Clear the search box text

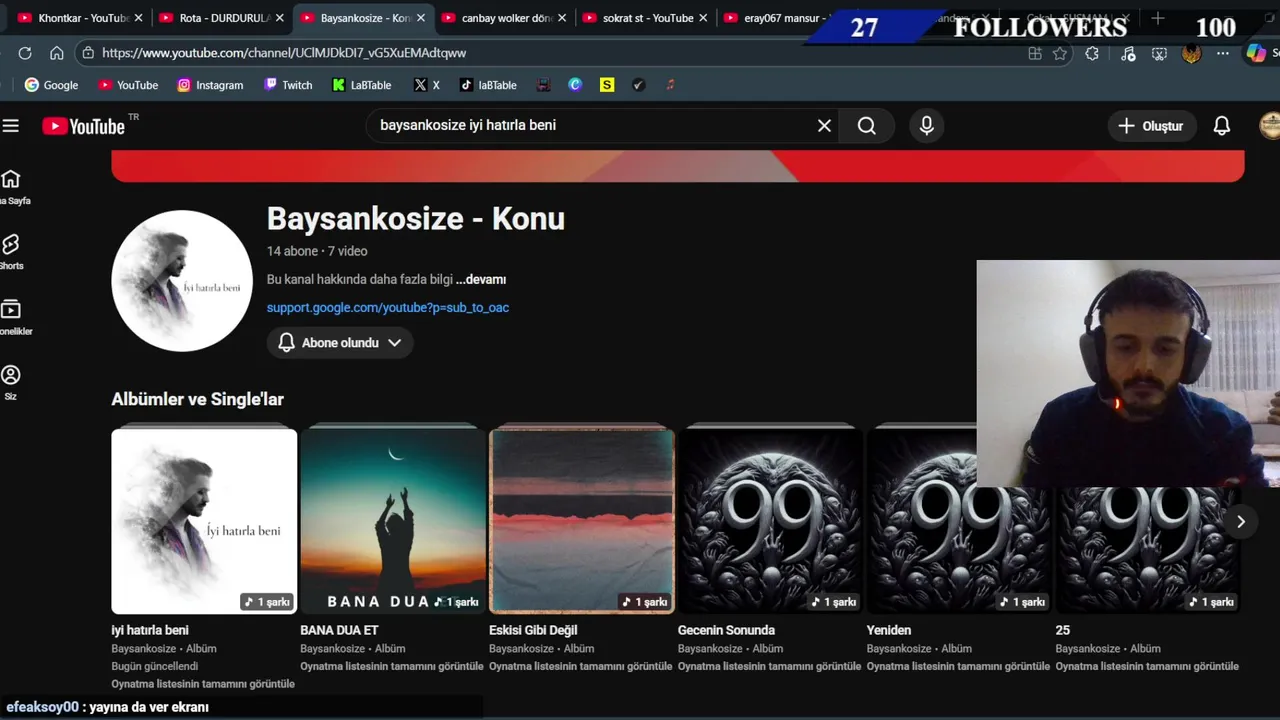point(824,126)
